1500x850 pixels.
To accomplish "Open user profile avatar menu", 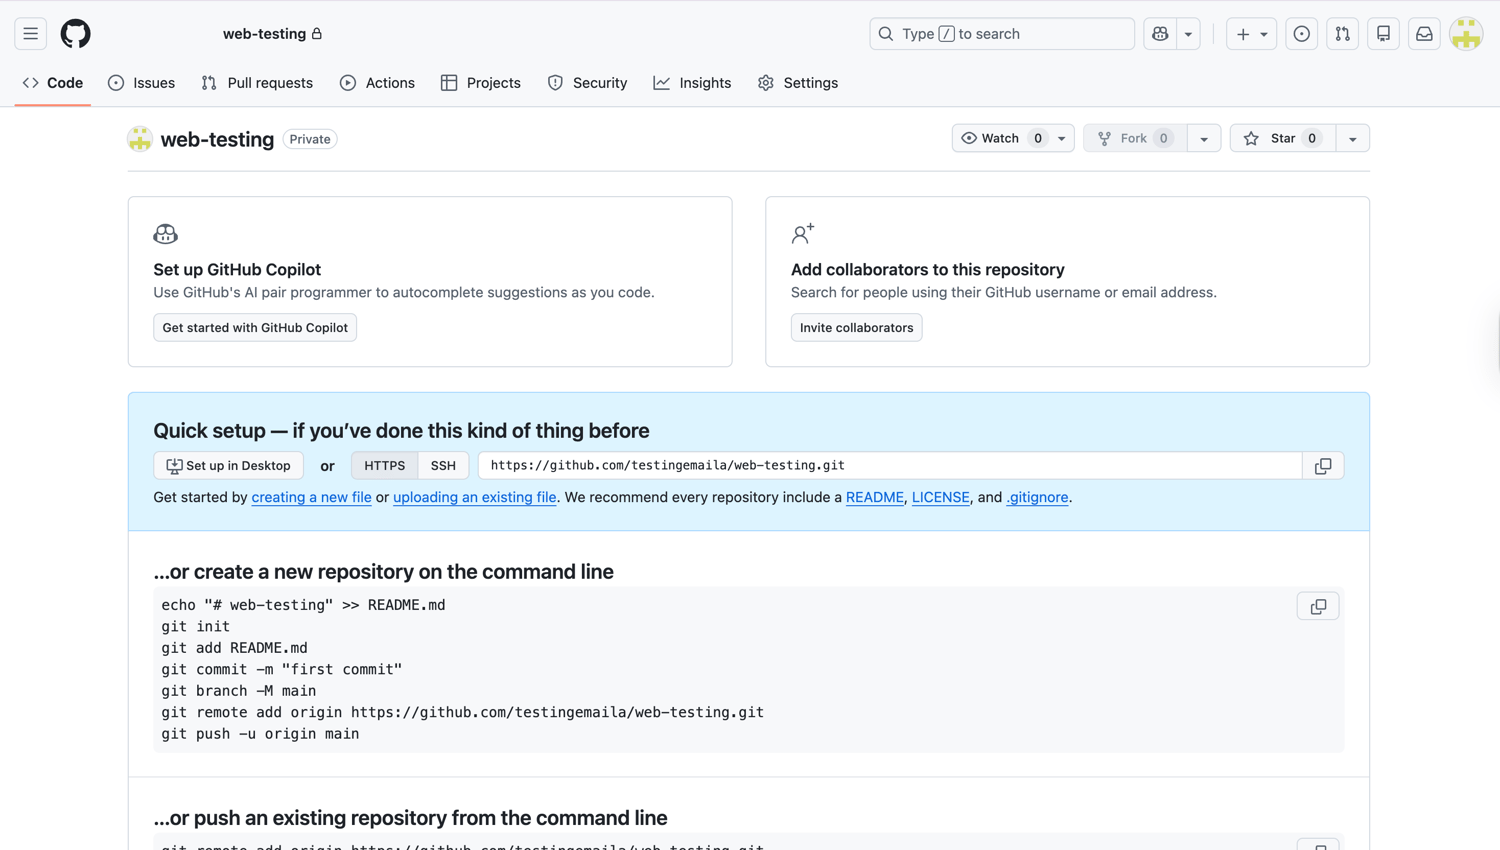I will pyautogui.click(x=1466, y=34).
